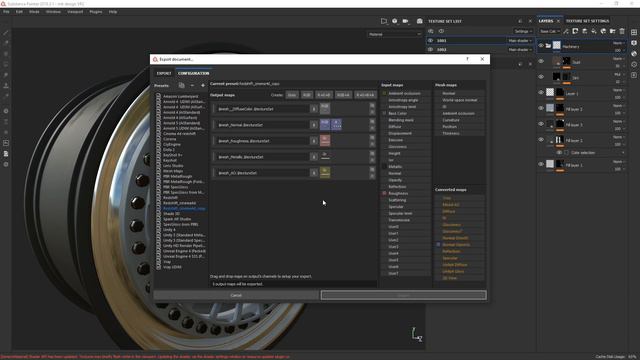Open the Main shader dropdown for 1002
This screenshot has width=640, height=360.
point(520,49)
